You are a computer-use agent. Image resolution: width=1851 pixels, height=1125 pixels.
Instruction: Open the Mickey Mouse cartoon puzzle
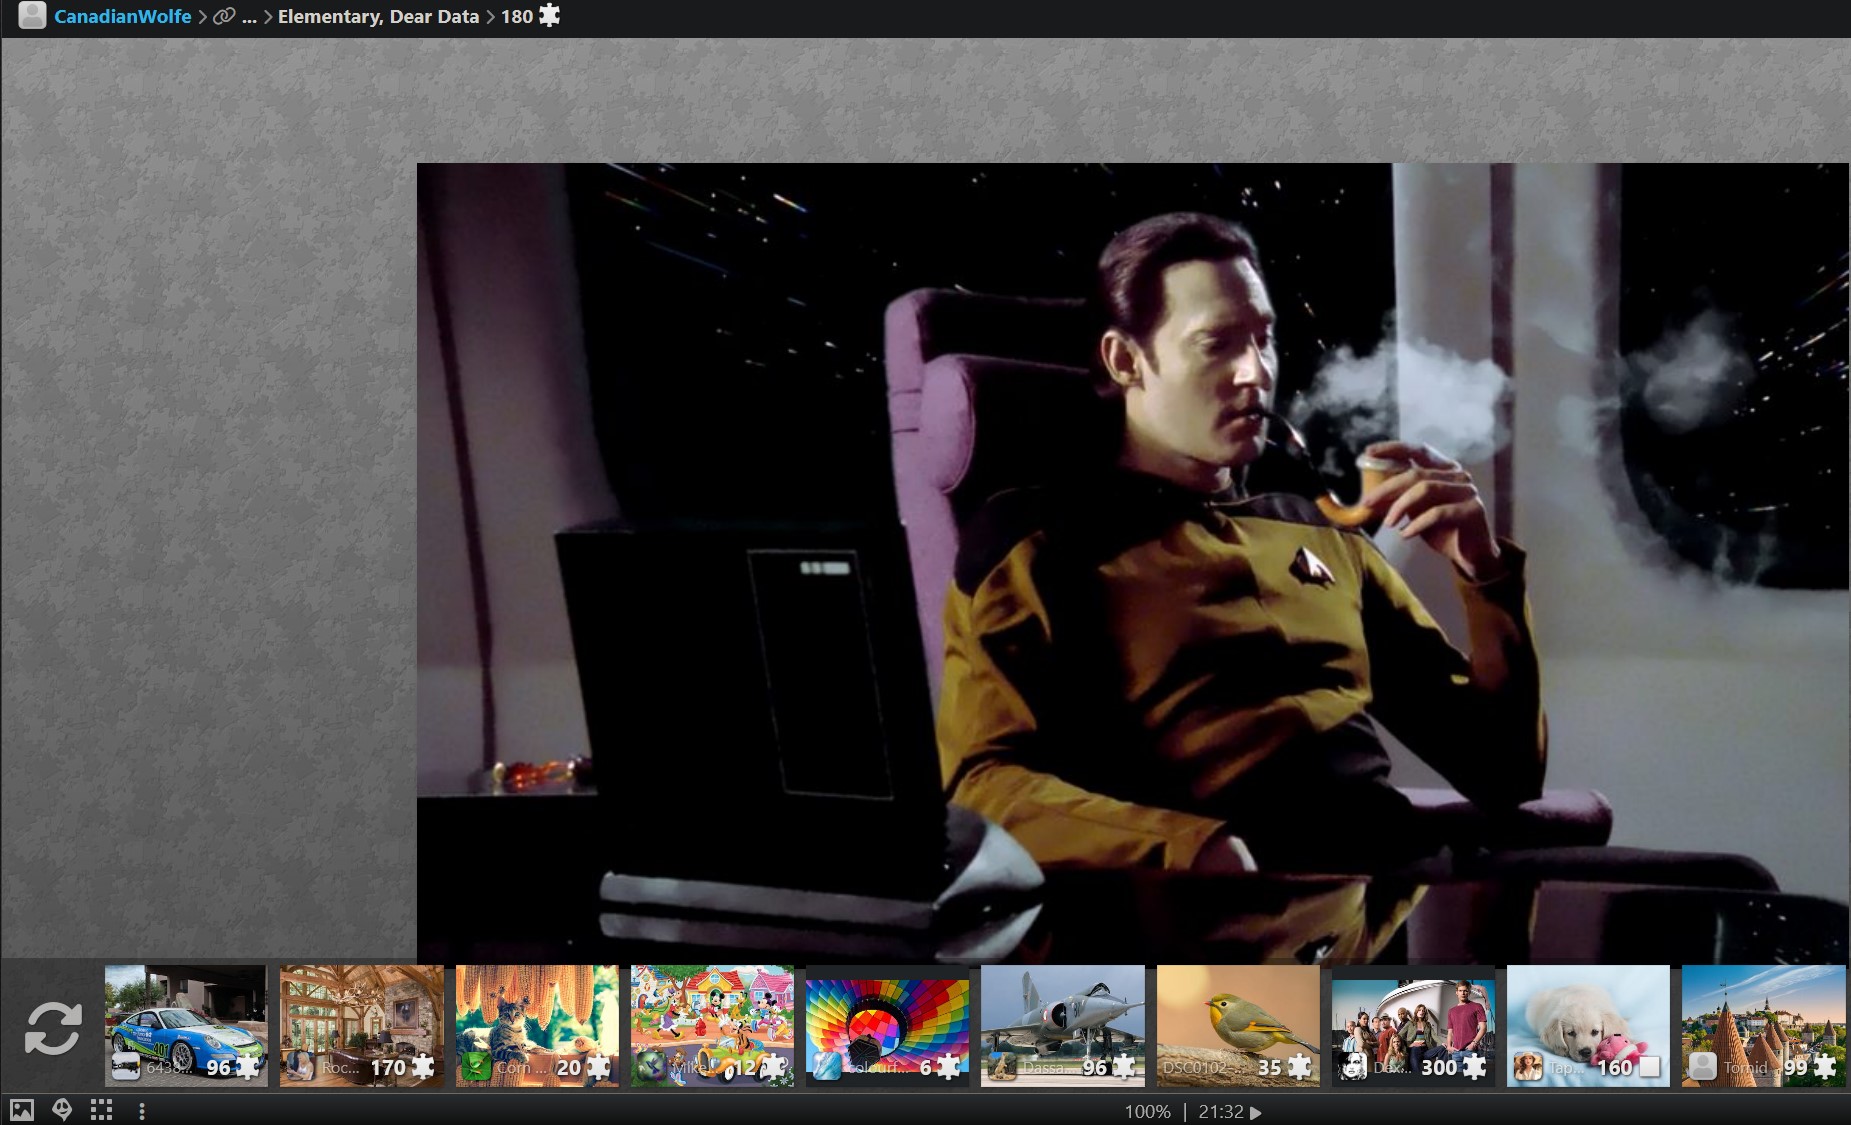click(x=712, y=1025)
